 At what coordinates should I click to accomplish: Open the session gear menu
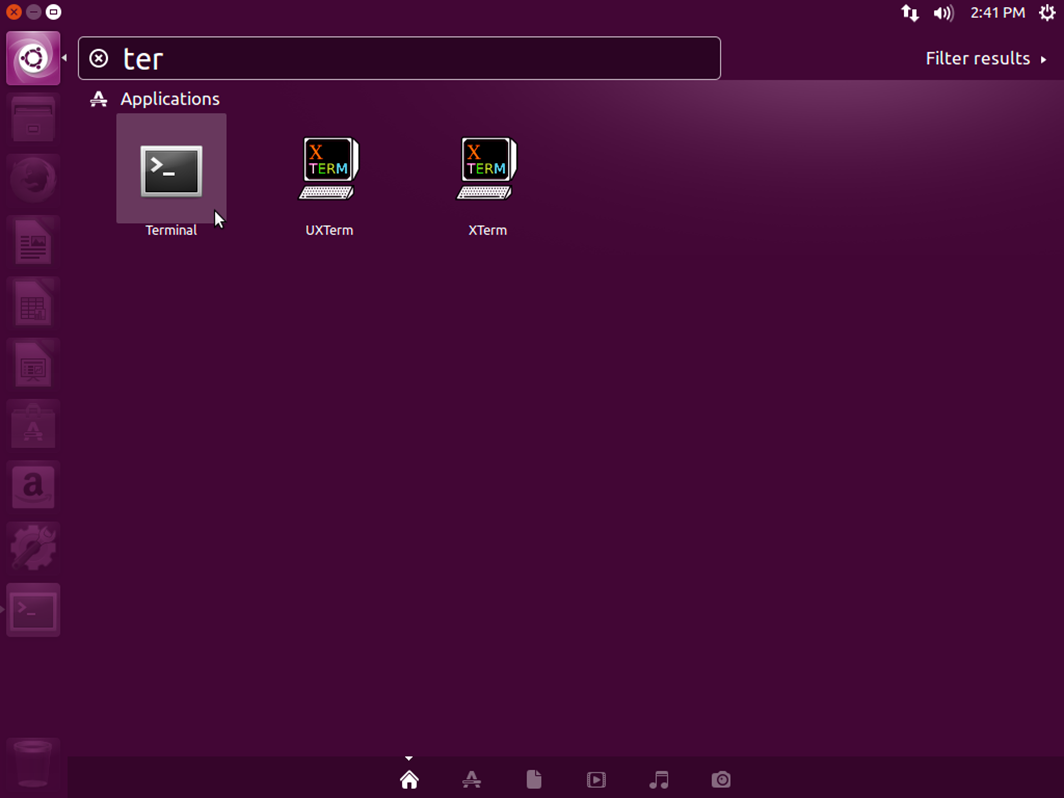pyautogui.click(x=1047, y=13)
